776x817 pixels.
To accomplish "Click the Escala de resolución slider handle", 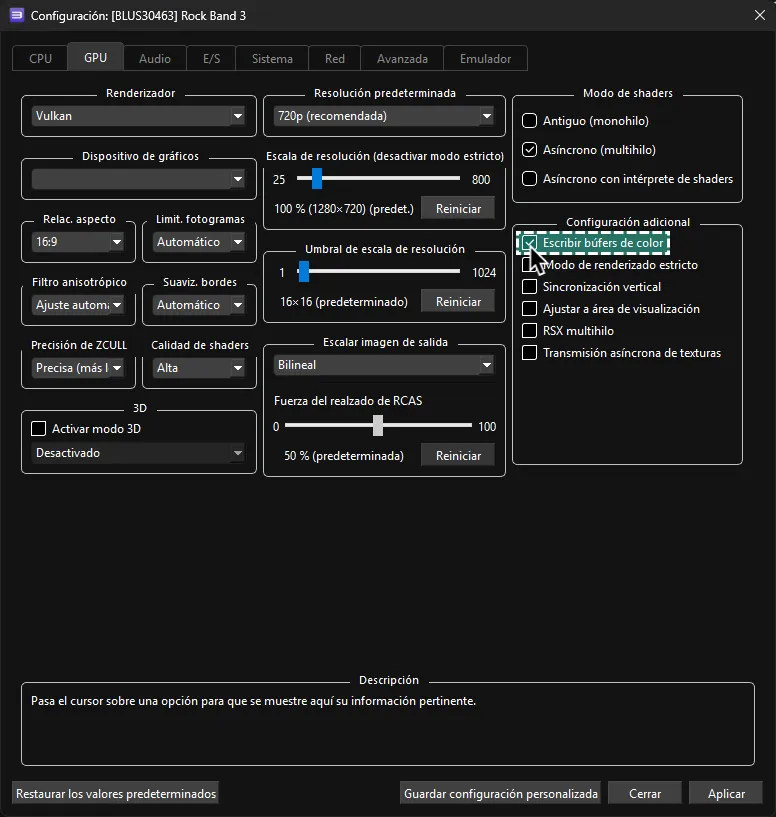I will 317,179.
